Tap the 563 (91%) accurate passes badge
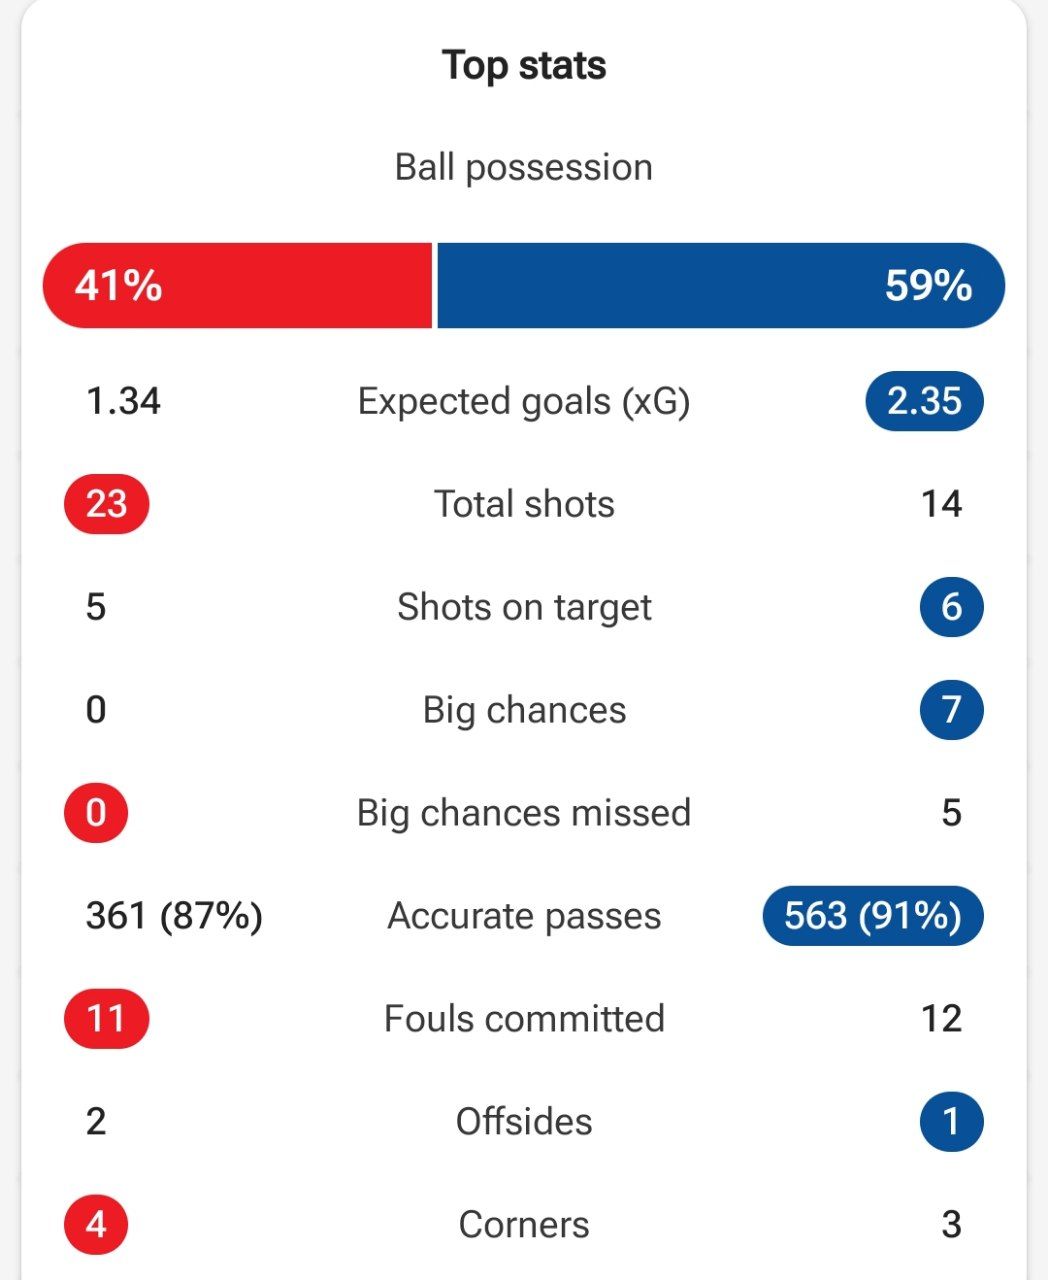Viewport: 1048px width, 1280px height. (873, 916)
